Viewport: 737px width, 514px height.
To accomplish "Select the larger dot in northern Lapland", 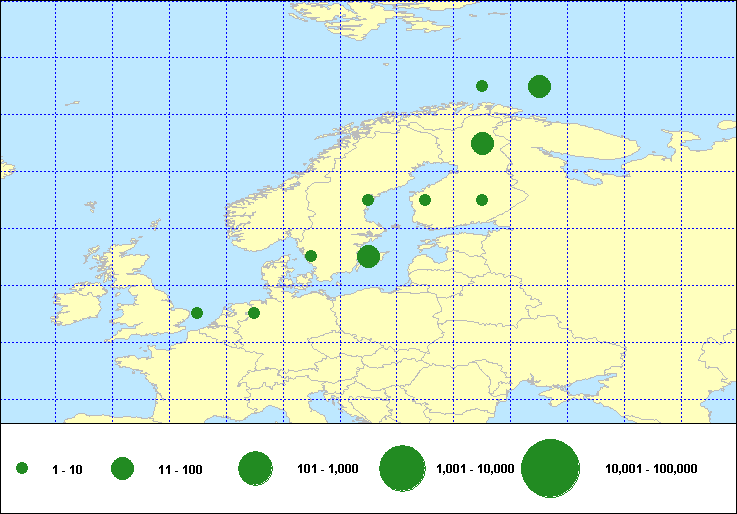I will pyautogui.click(x=482, y=143).
